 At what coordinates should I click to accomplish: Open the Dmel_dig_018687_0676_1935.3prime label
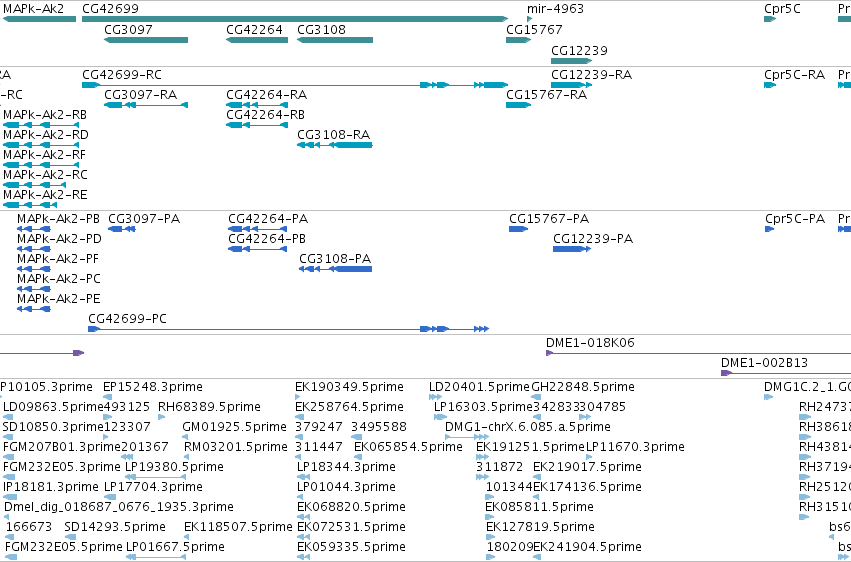click(119, 507)
